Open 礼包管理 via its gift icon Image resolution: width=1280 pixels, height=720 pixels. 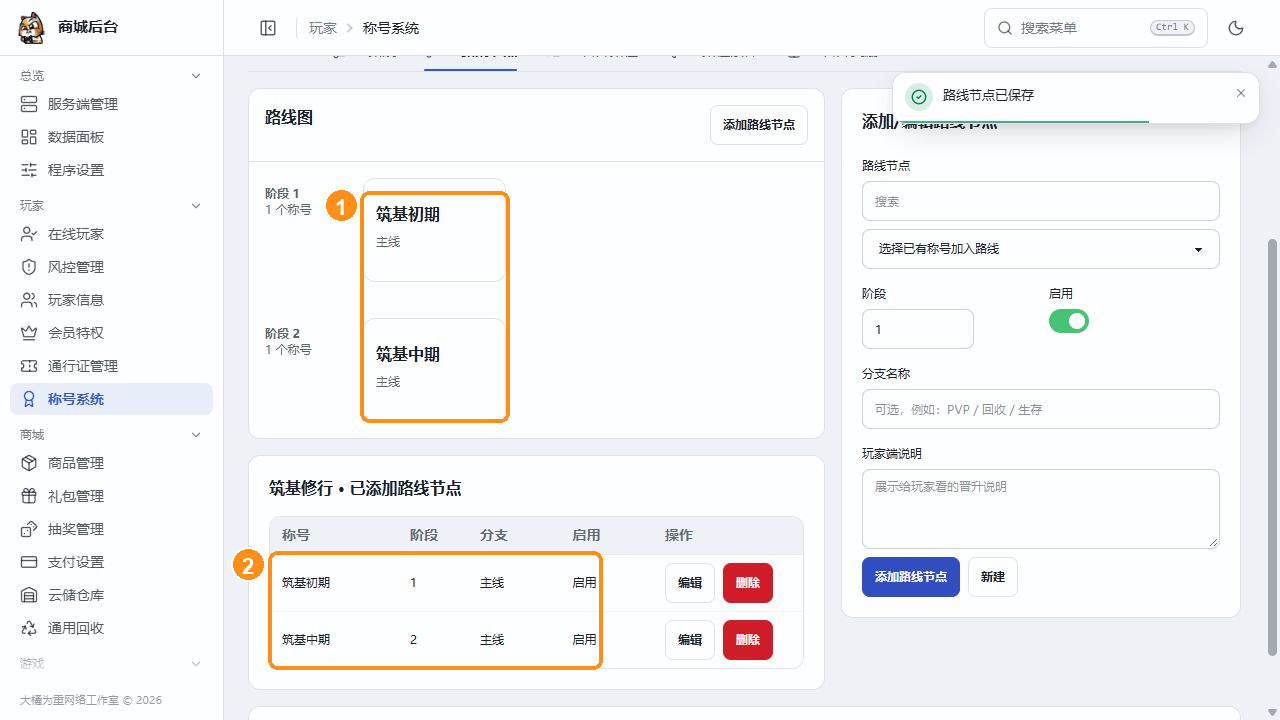point(29,496)
